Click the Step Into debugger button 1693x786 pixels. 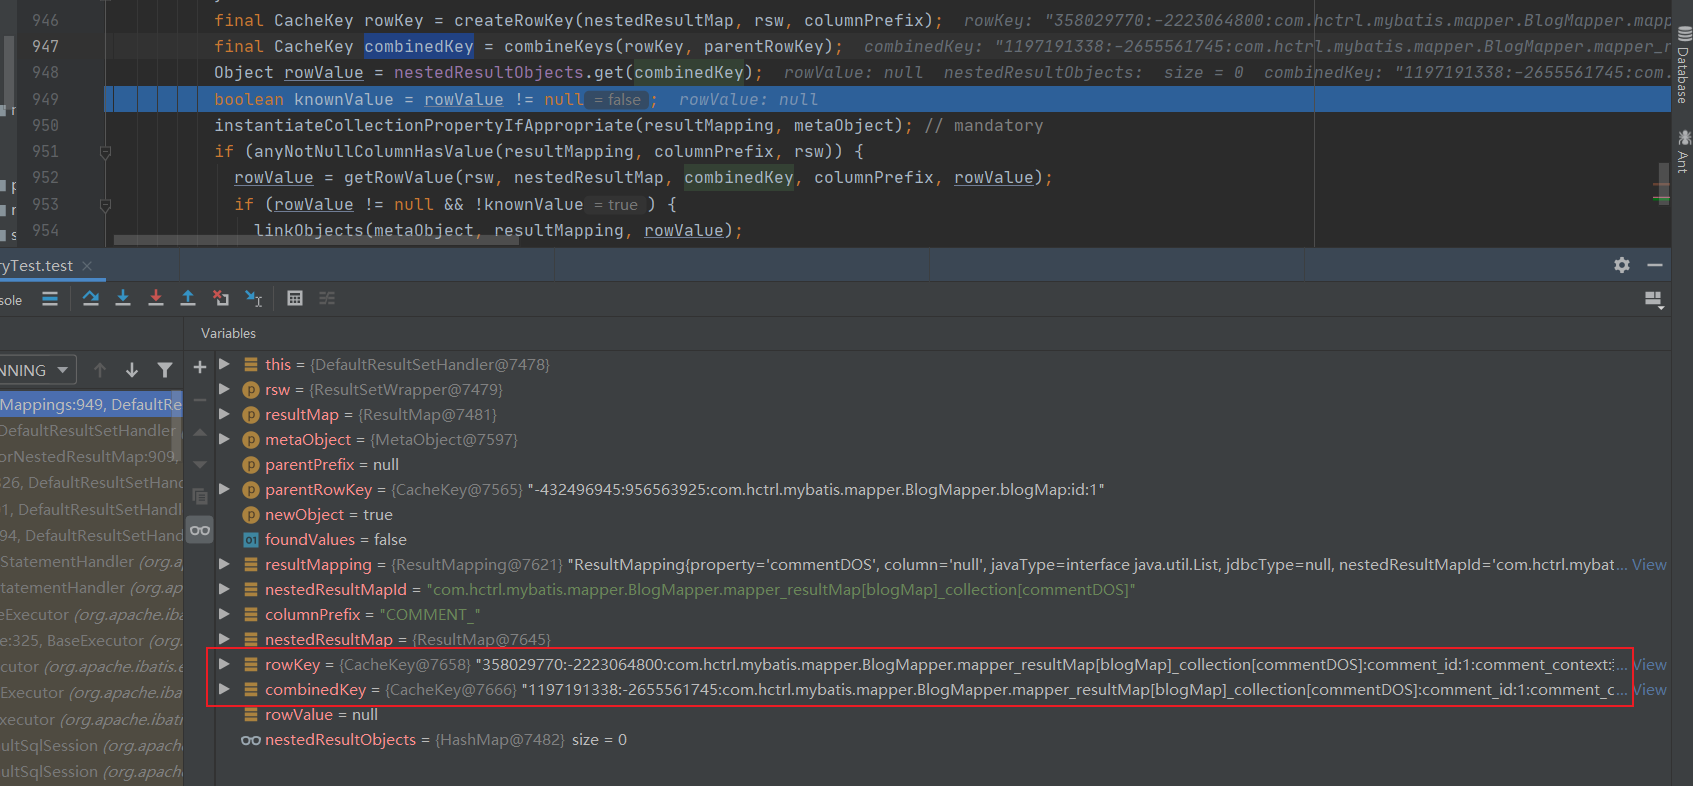pos(123,298)
